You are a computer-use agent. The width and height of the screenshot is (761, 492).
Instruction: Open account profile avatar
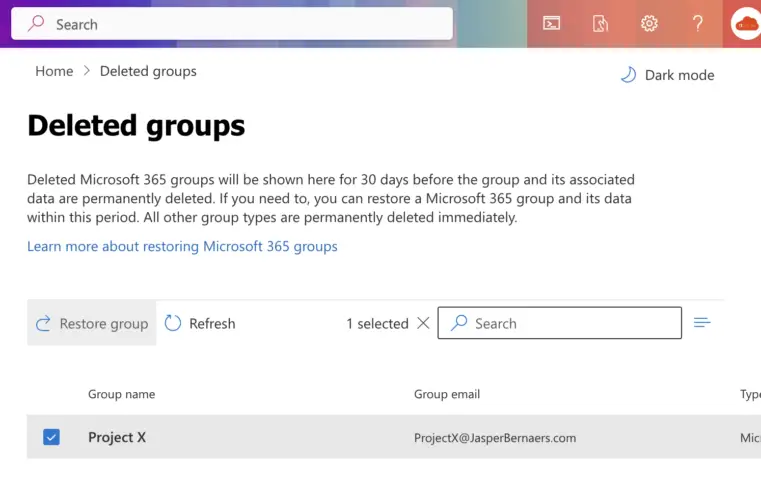click(x=746, y=23)
